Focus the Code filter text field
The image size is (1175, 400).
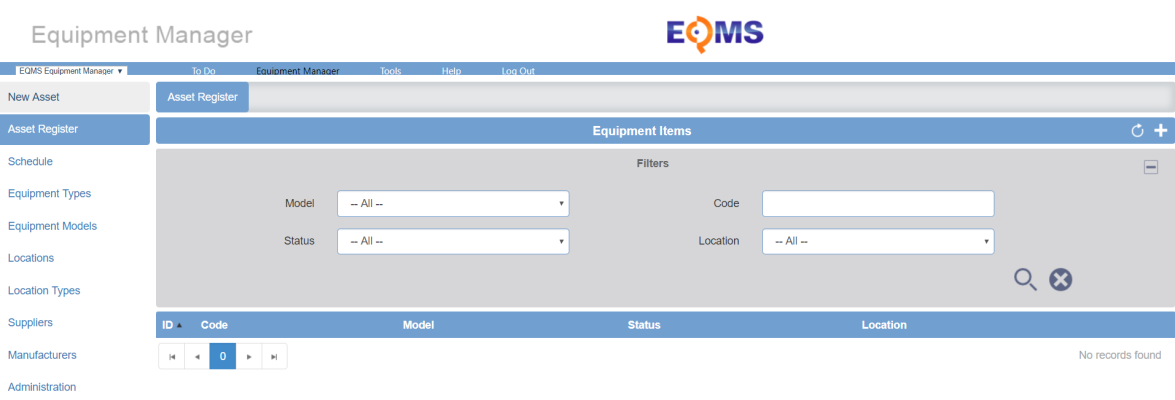click(878, 203)
